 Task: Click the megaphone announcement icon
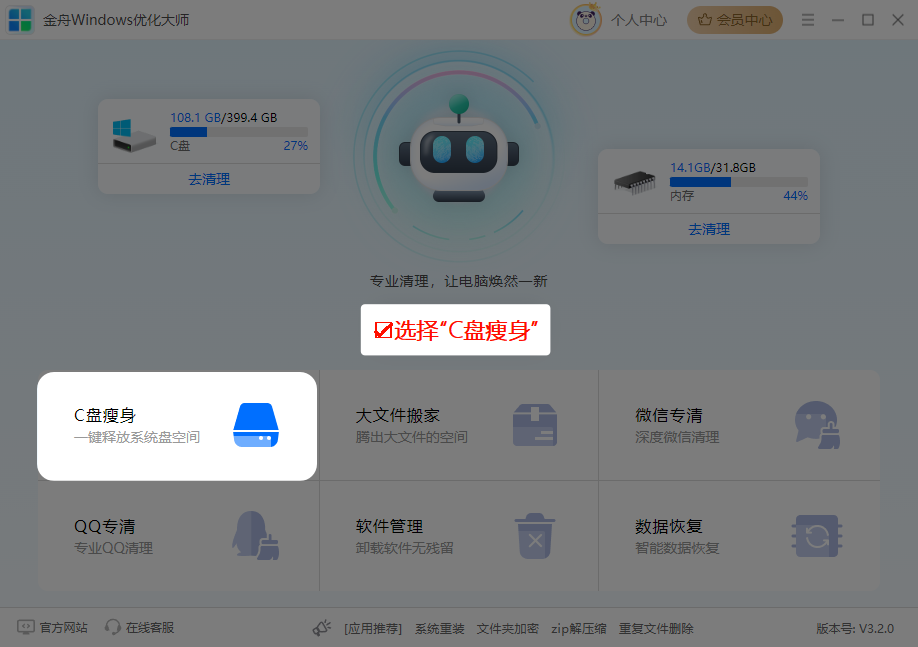[x=321, y=628]
